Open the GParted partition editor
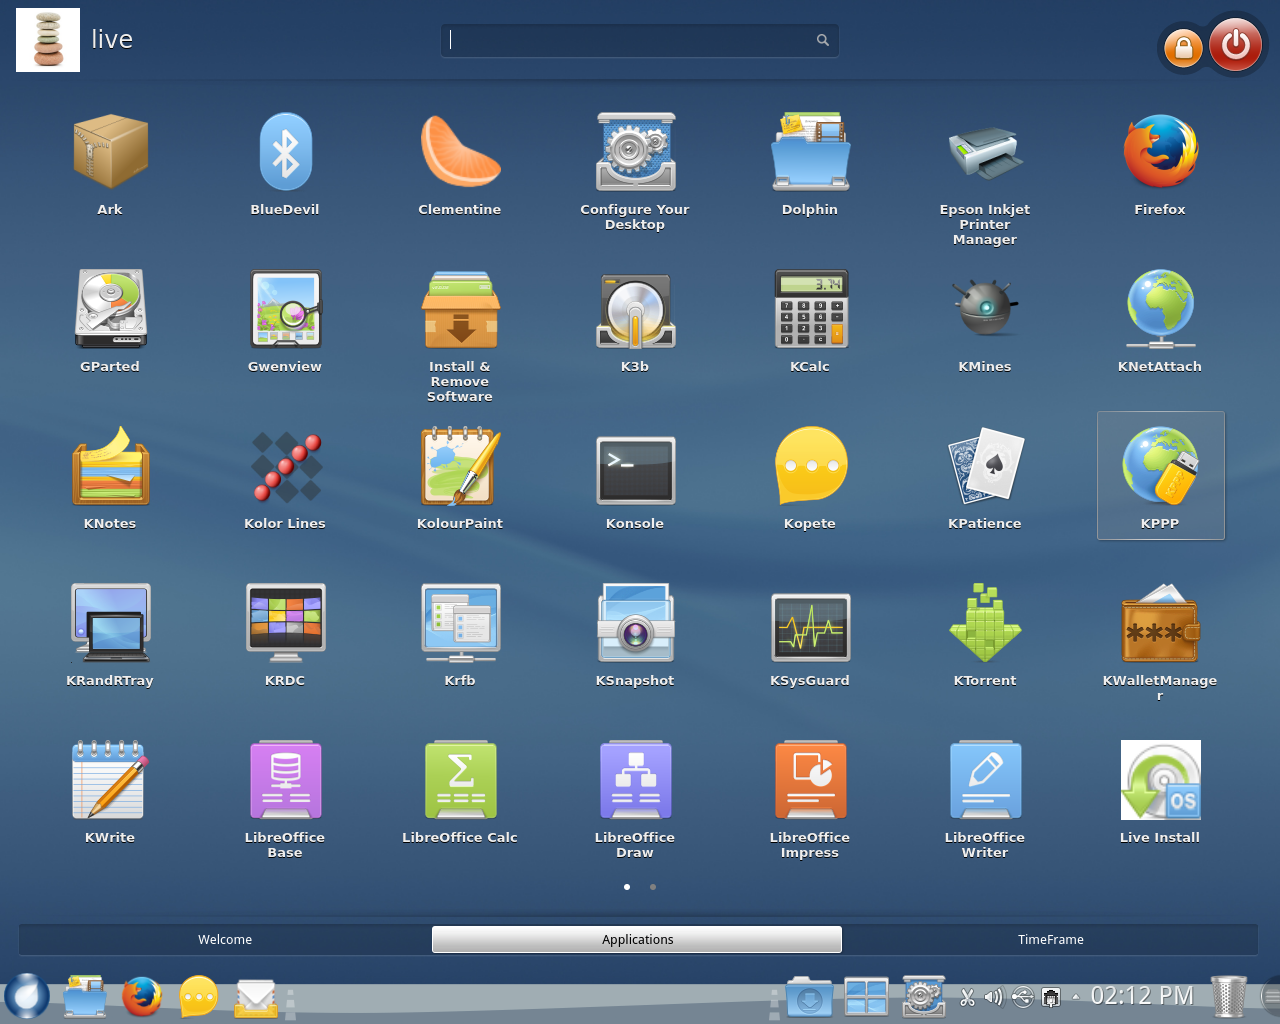The height and width of the screenshot is (1024, 1280). point(110,321)
